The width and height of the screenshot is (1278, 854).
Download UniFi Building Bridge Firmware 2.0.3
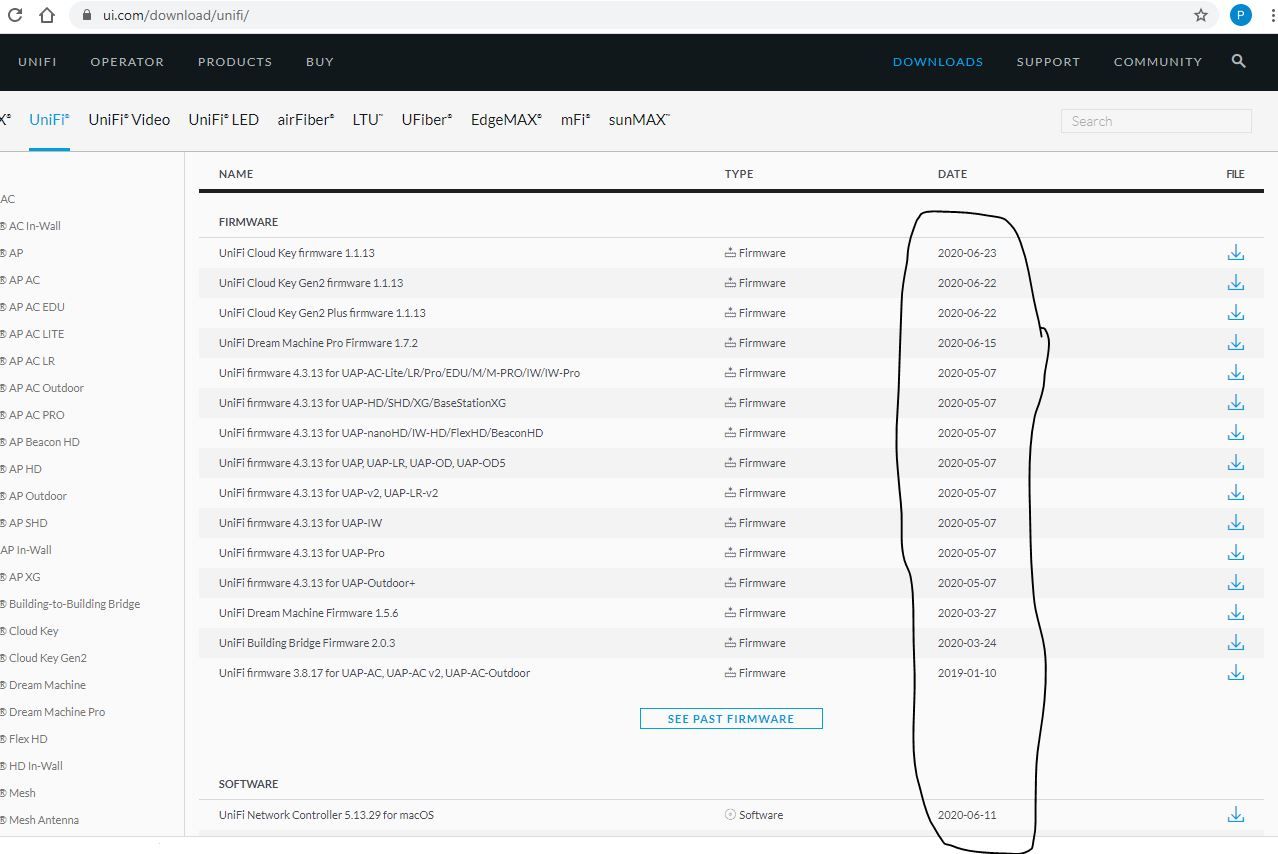pos(1235,643)
